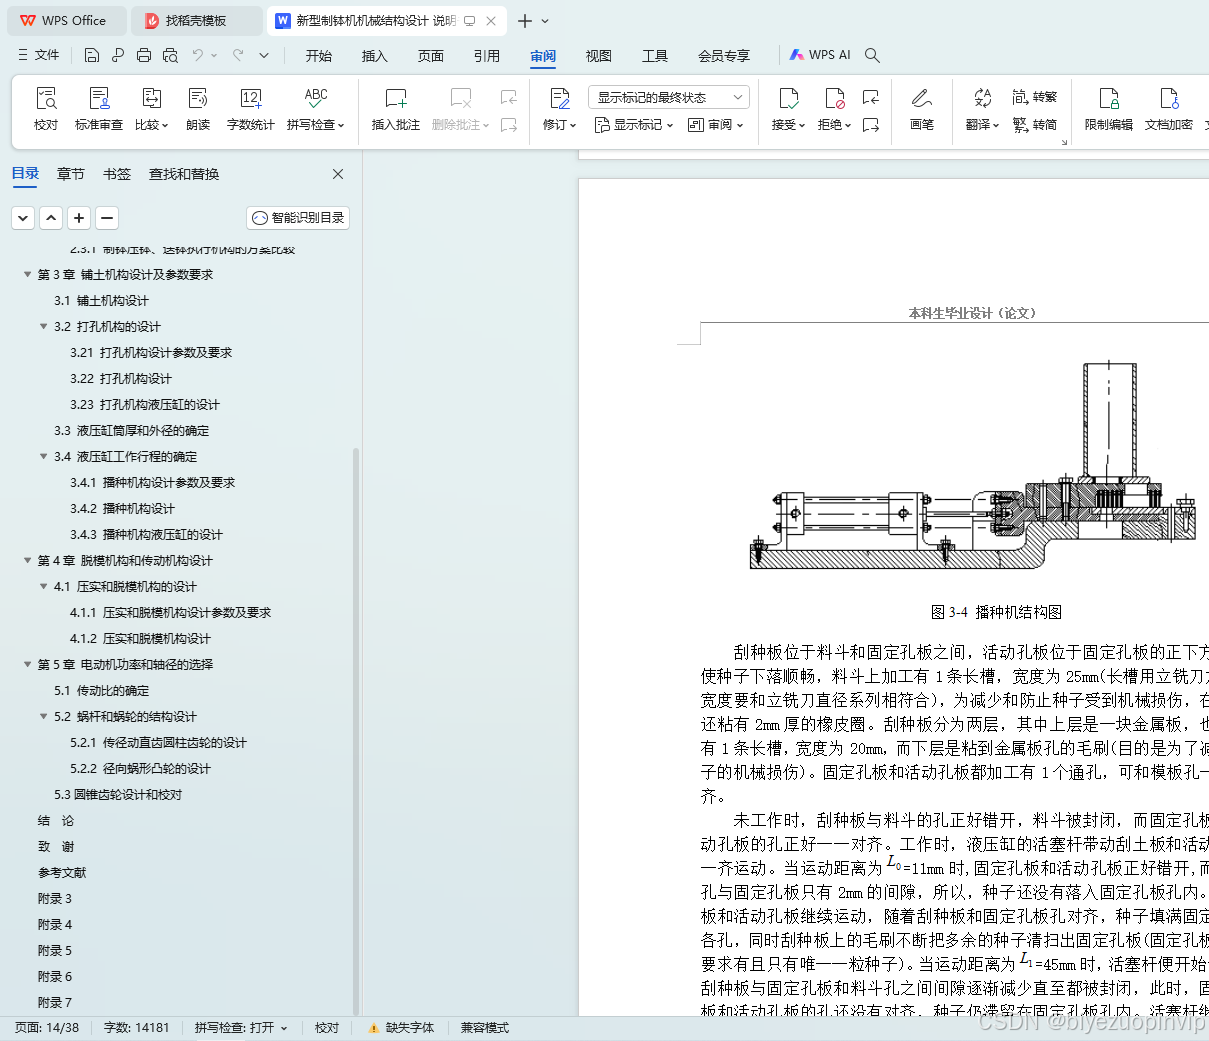Close the navigation pane
1209x1041 pixels.
pos(338,174)
